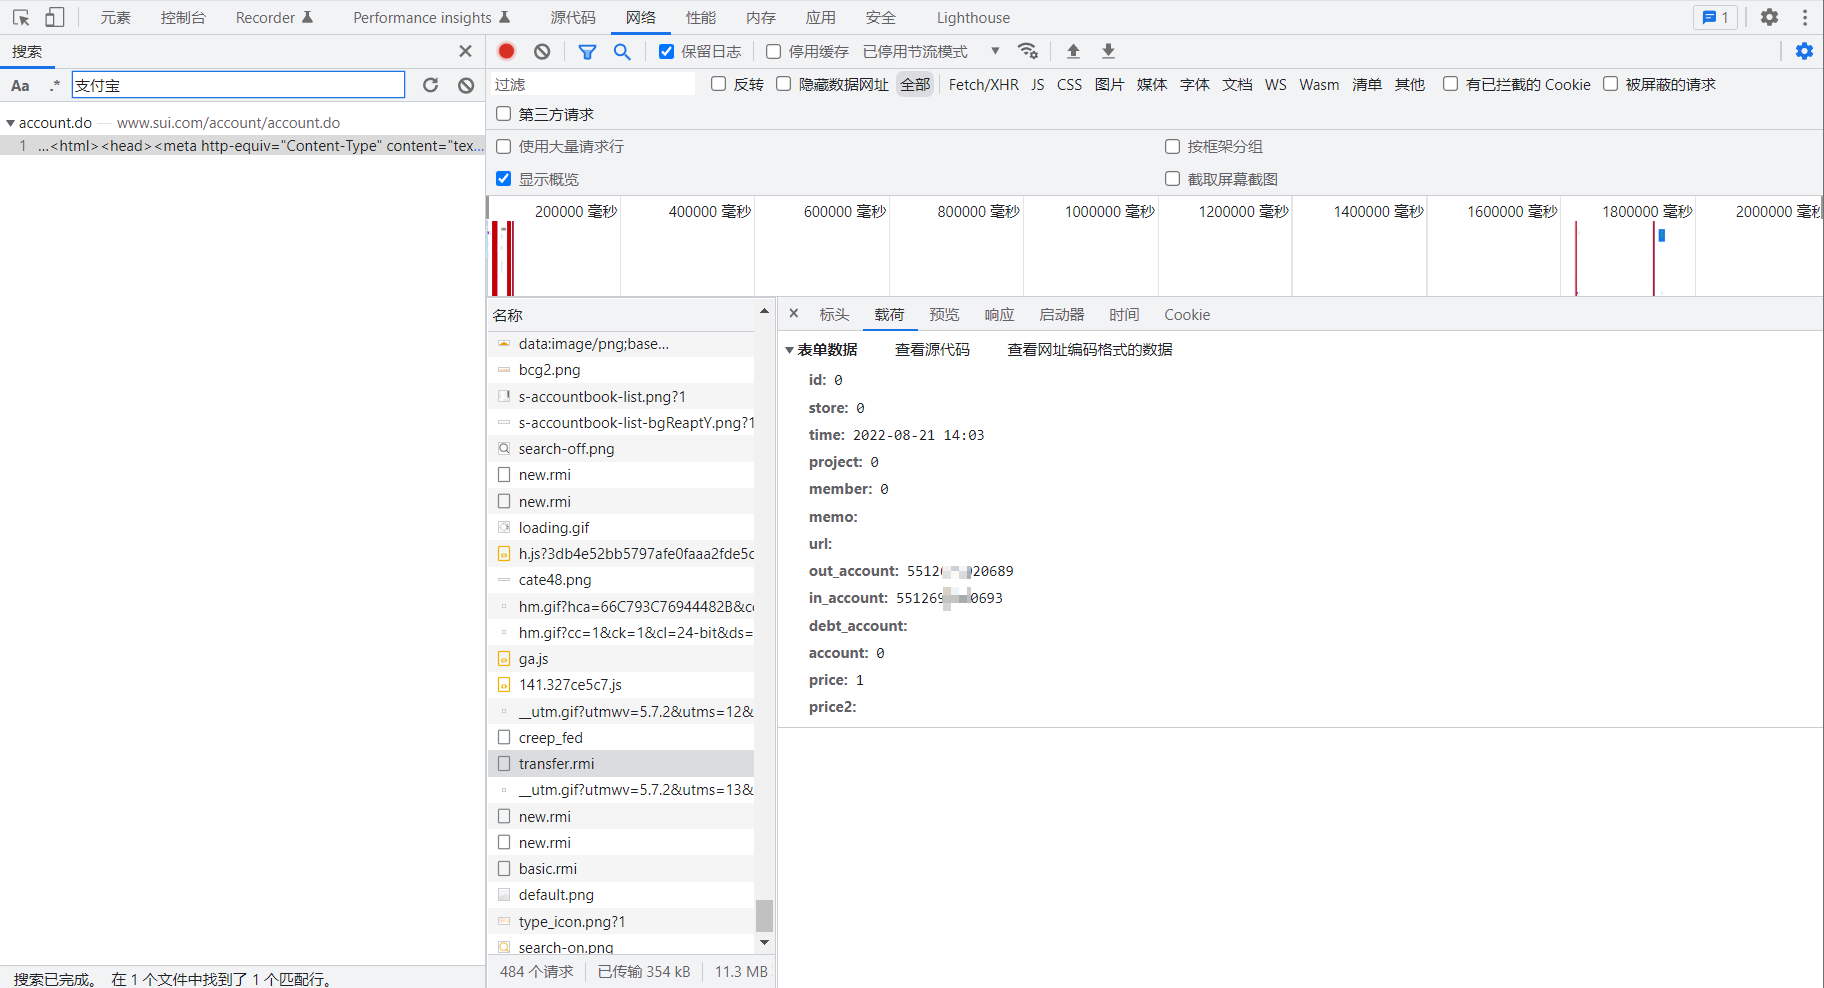Screen dimensions: 1824x988
Task: Clear the network log with the clear icon
Action: coord(542,51)
